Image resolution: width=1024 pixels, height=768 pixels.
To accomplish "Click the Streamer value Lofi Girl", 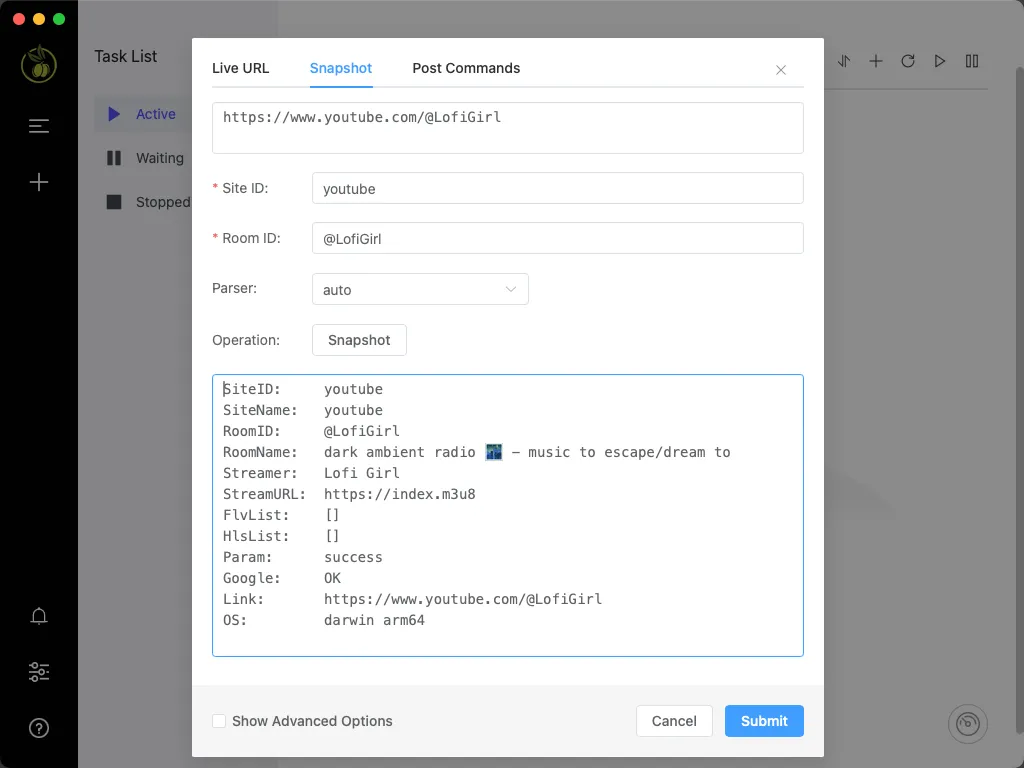I will click(x=362, y=473).
